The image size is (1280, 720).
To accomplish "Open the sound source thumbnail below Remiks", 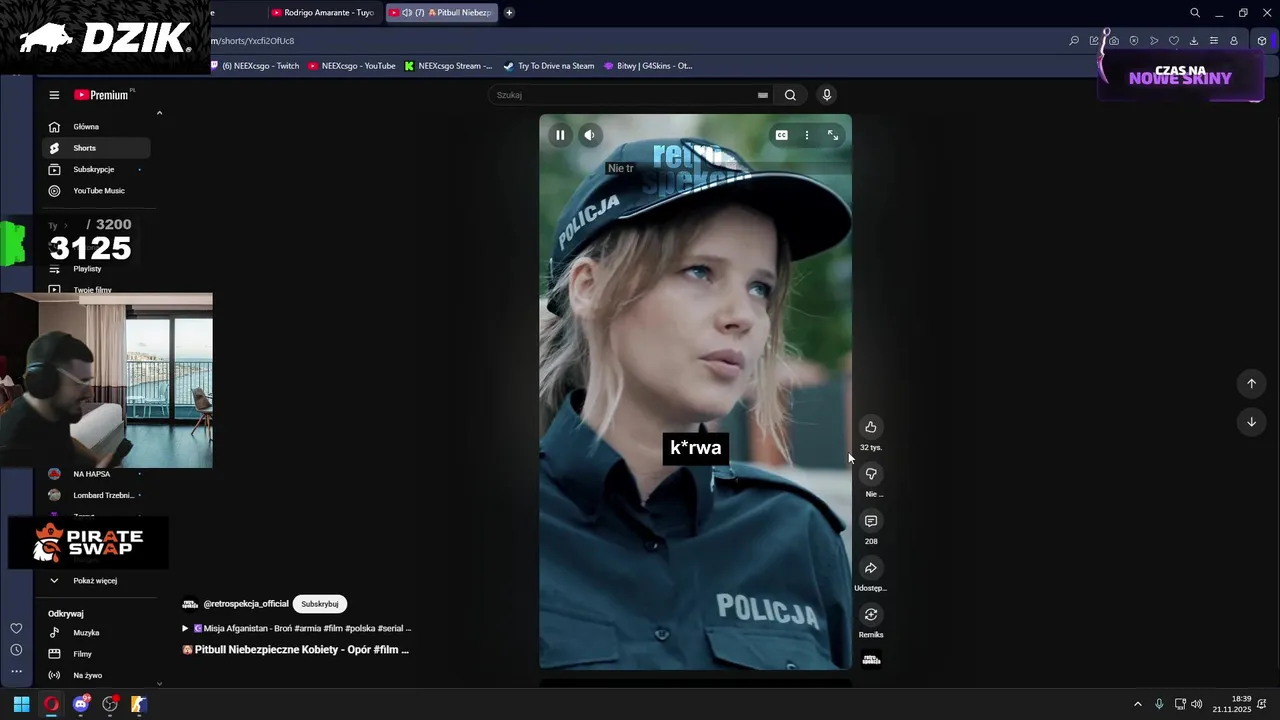I will point(871,658).
